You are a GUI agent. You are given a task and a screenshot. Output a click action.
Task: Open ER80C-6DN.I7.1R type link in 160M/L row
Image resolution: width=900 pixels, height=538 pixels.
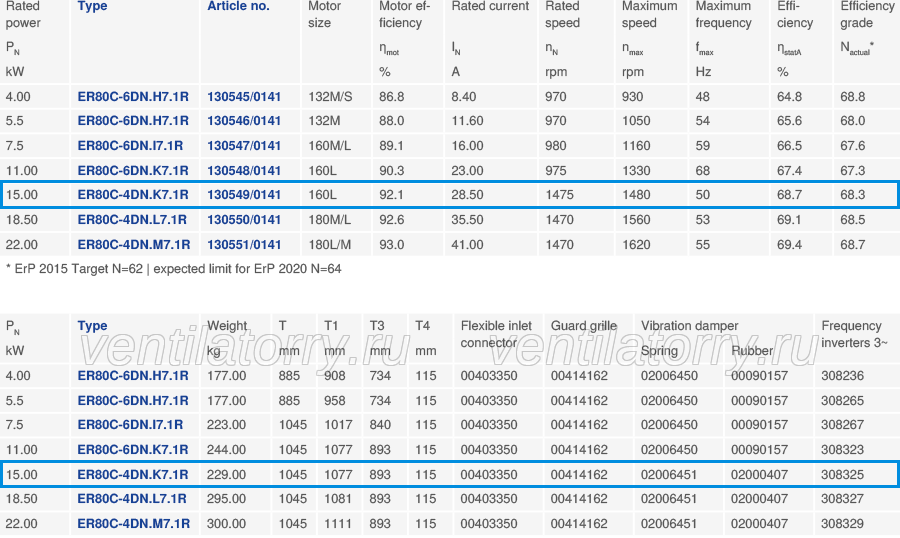coord(130,146)
